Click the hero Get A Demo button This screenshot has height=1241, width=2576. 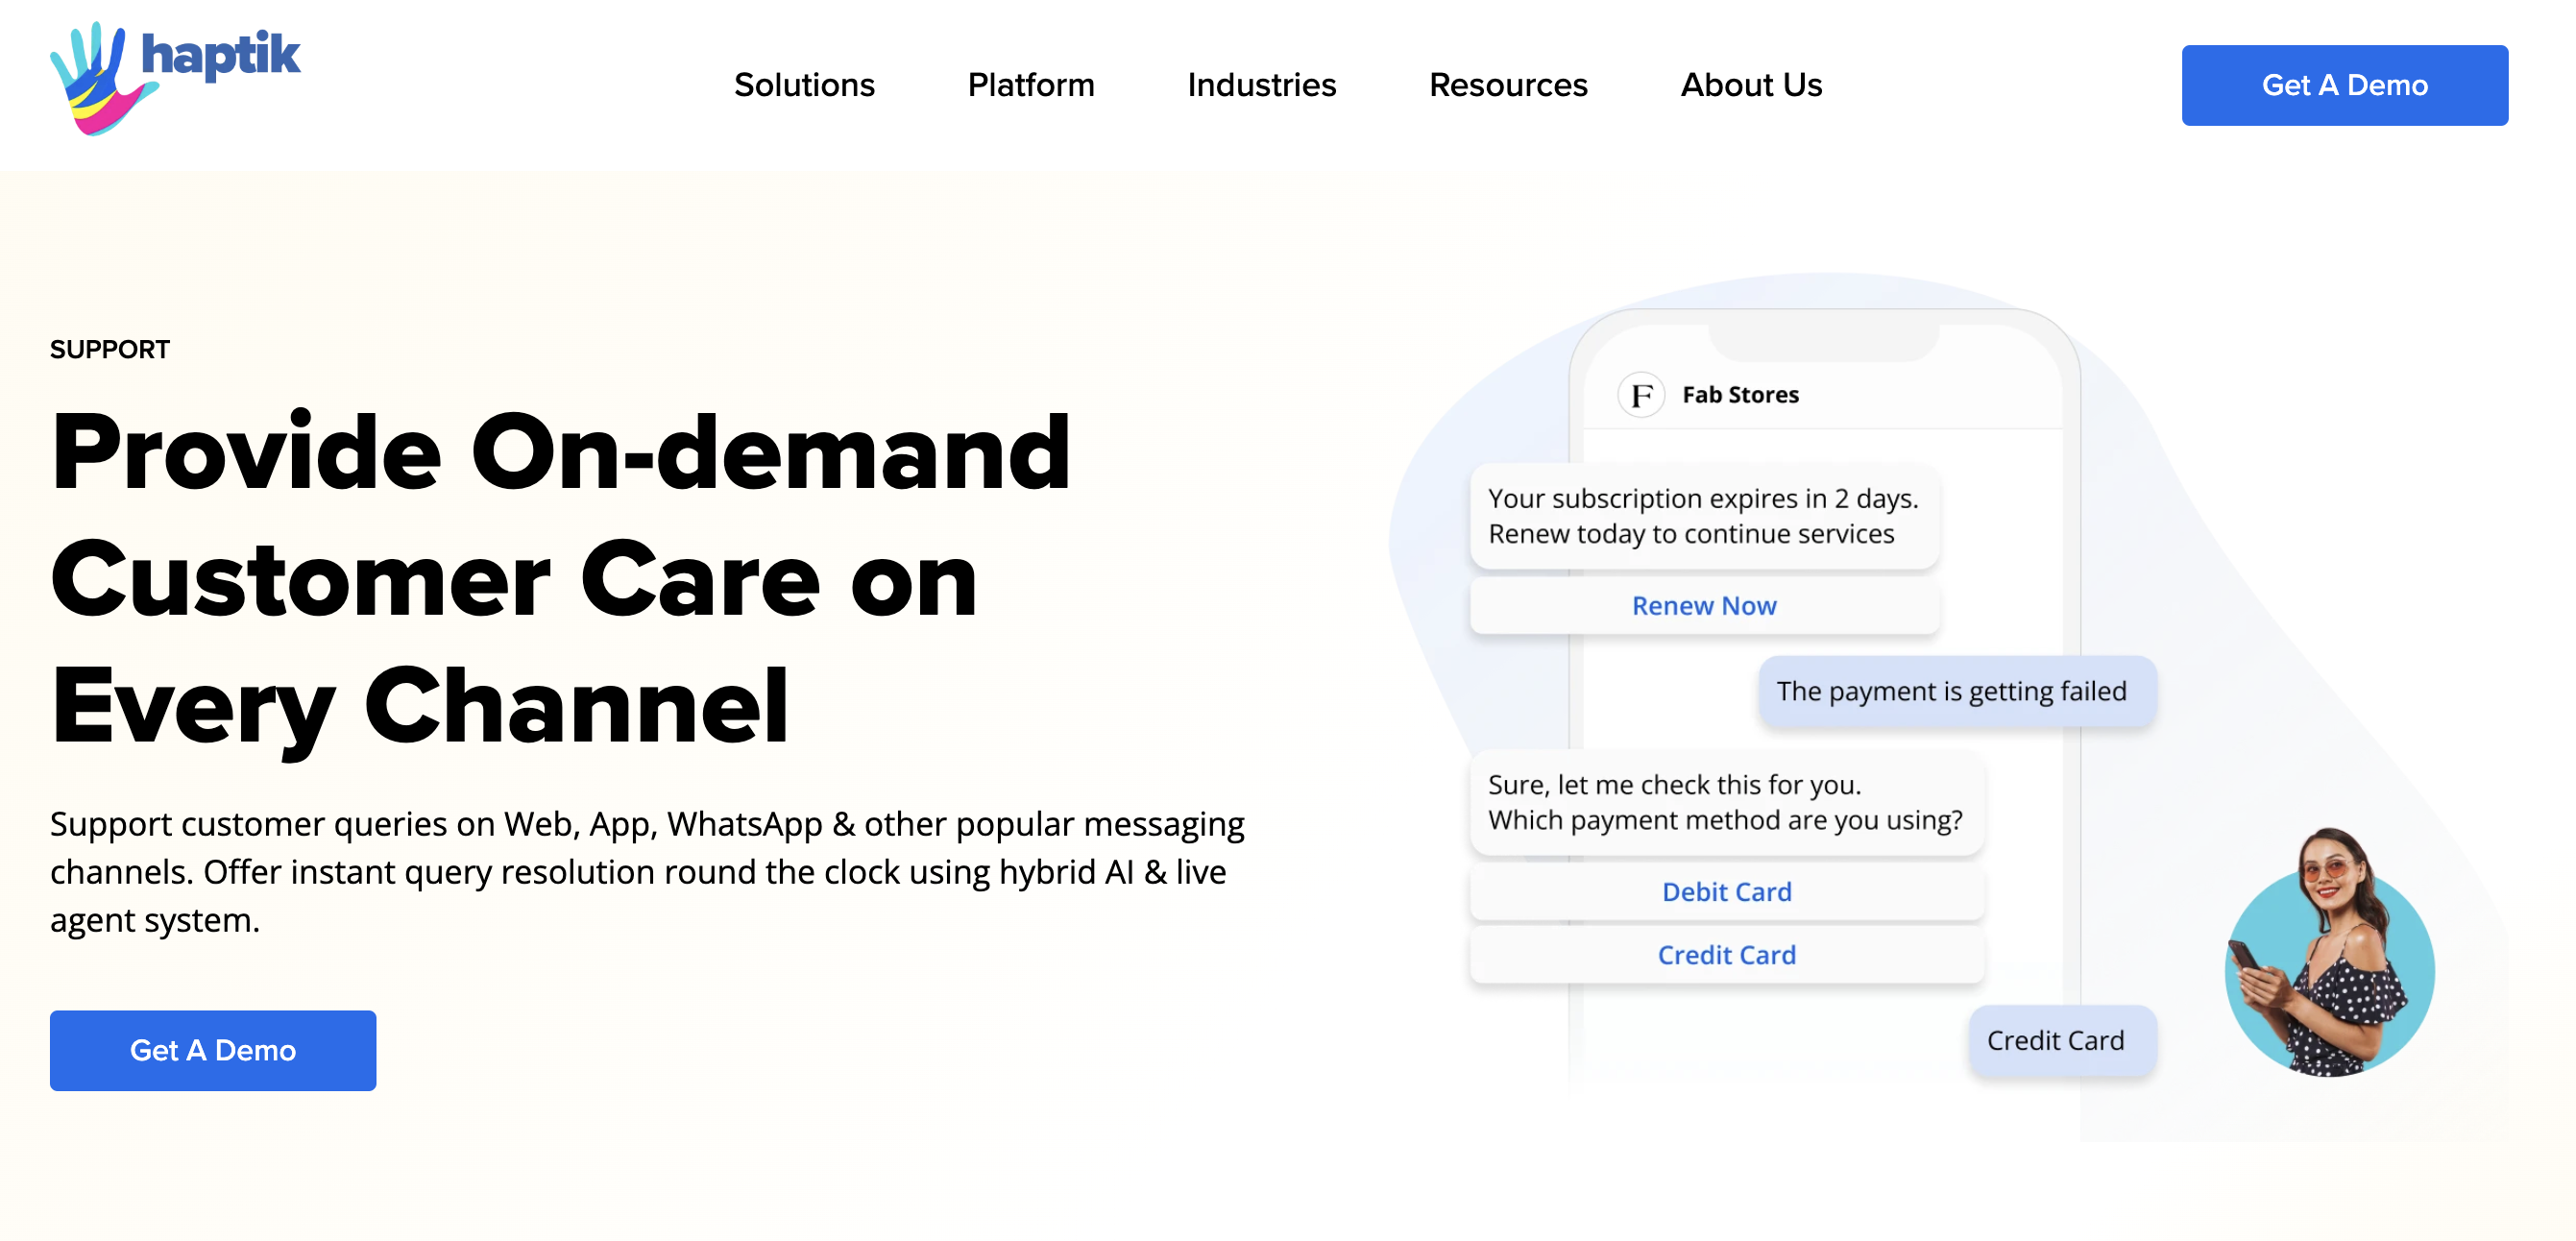pyautogui.click(x=213, y=1050)
